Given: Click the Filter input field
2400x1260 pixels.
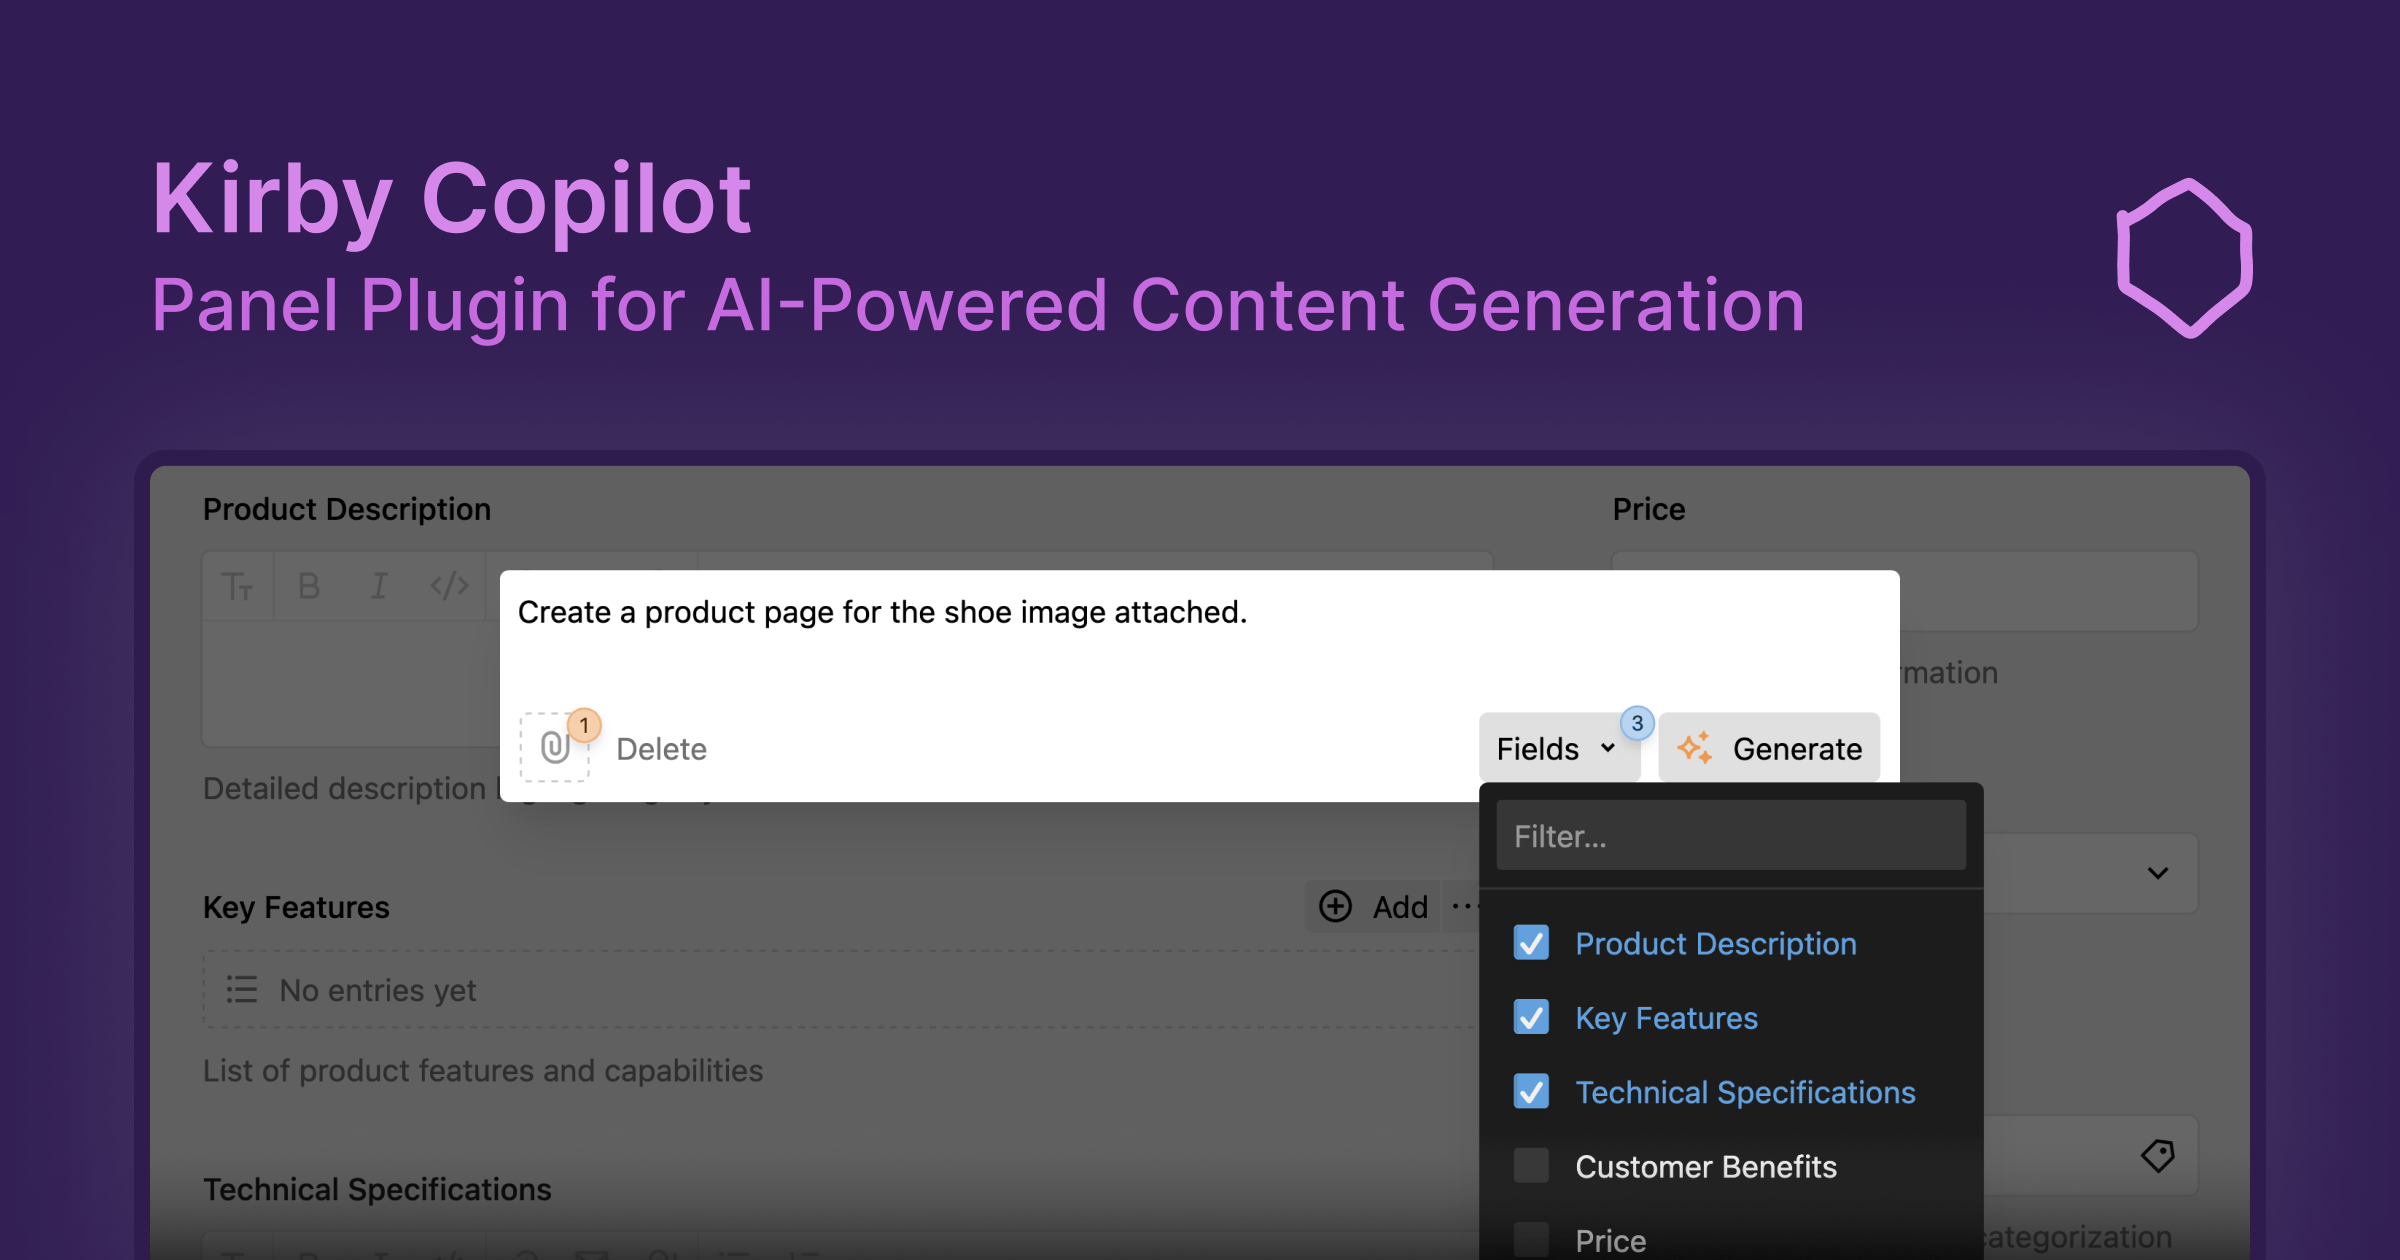Looking at the screenshot, I should point(1731,834).
